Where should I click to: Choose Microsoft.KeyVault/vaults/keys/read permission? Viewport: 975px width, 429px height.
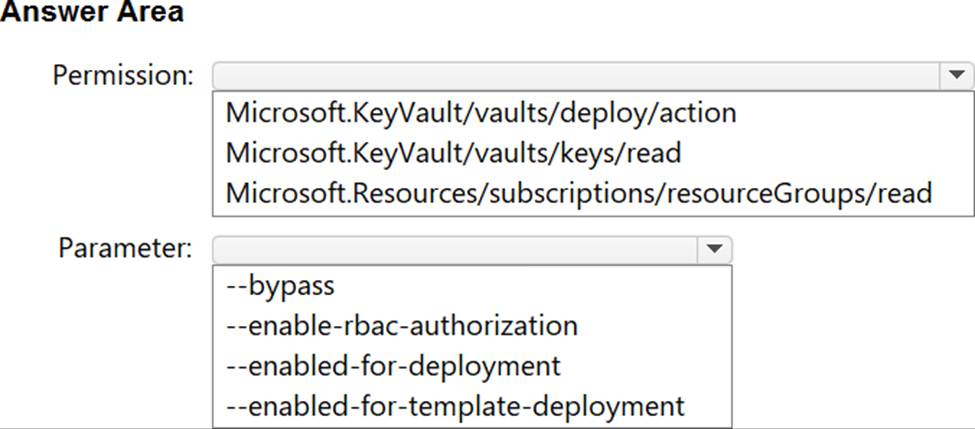click(x=453, y=153)
